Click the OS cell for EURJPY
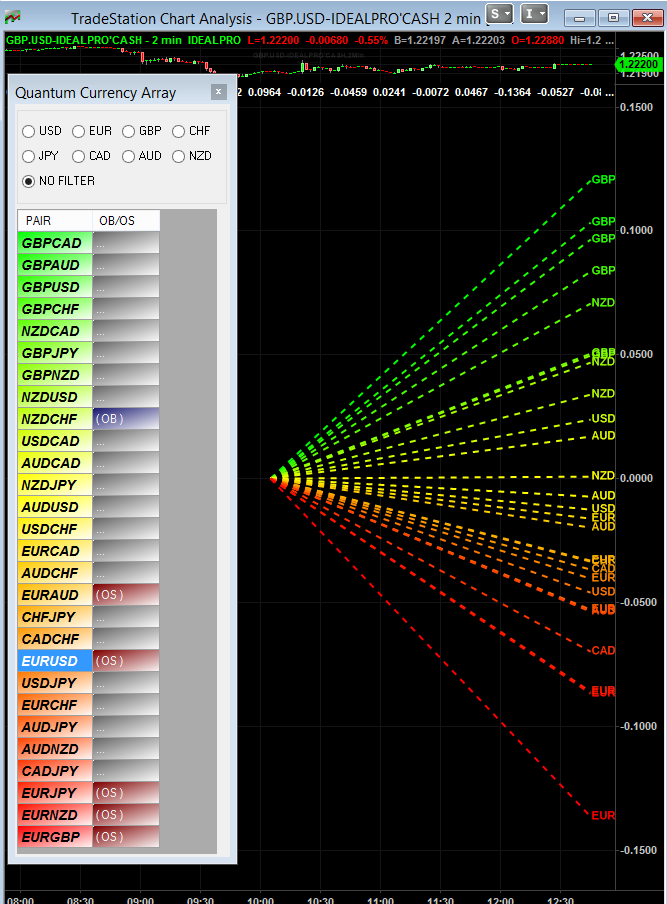This screenshot has width=667, height=904. pyautogui.click(x=126, y=793)
